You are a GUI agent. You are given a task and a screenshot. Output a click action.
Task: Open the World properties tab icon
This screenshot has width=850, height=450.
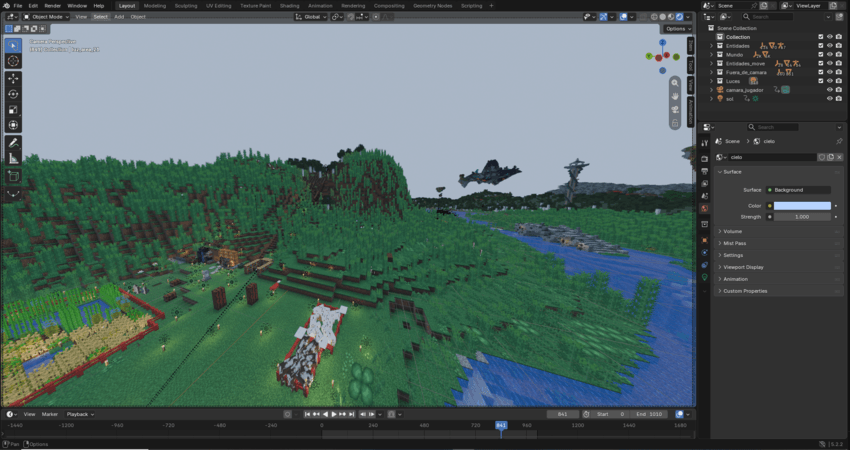[x=704, y=208]
